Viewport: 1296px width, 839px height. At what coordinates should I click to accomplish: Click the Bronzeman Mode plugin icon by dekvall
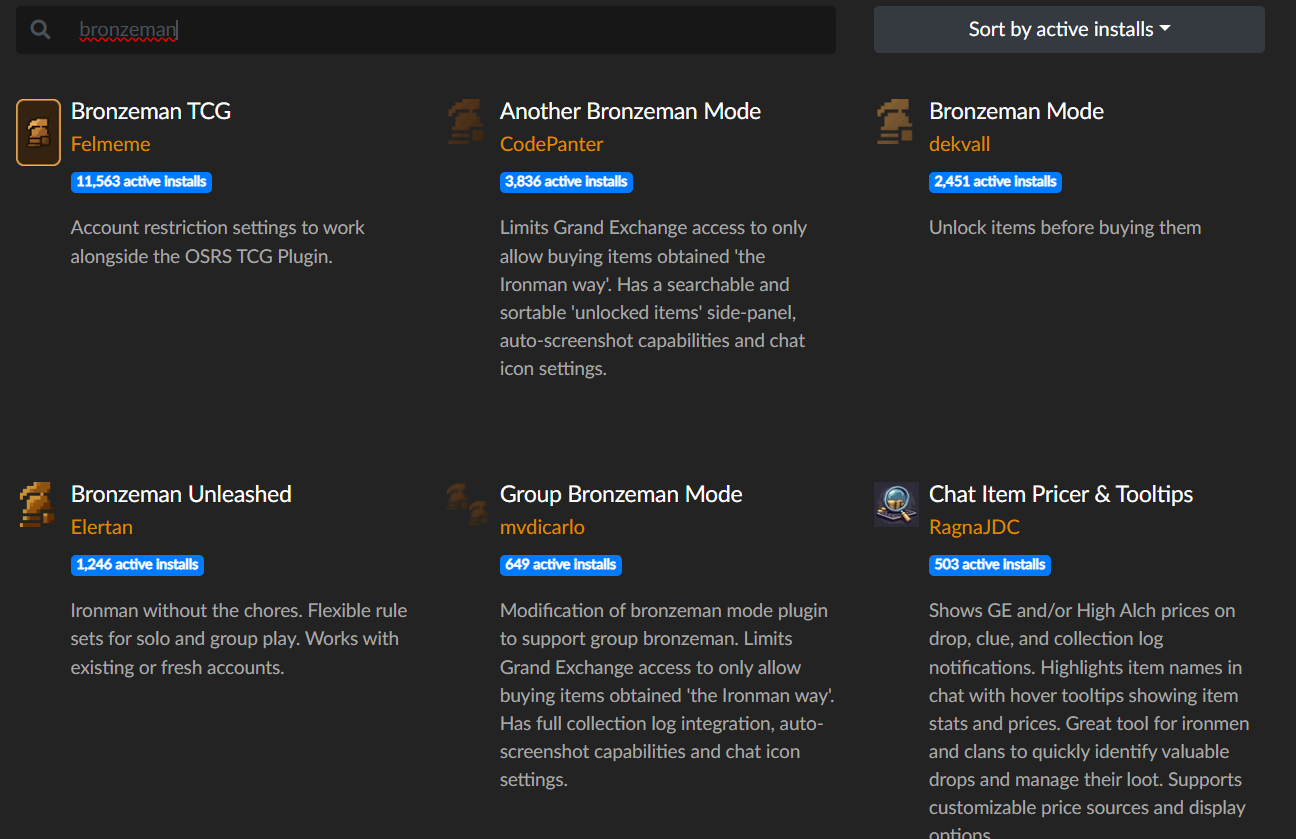click(895, 122)
